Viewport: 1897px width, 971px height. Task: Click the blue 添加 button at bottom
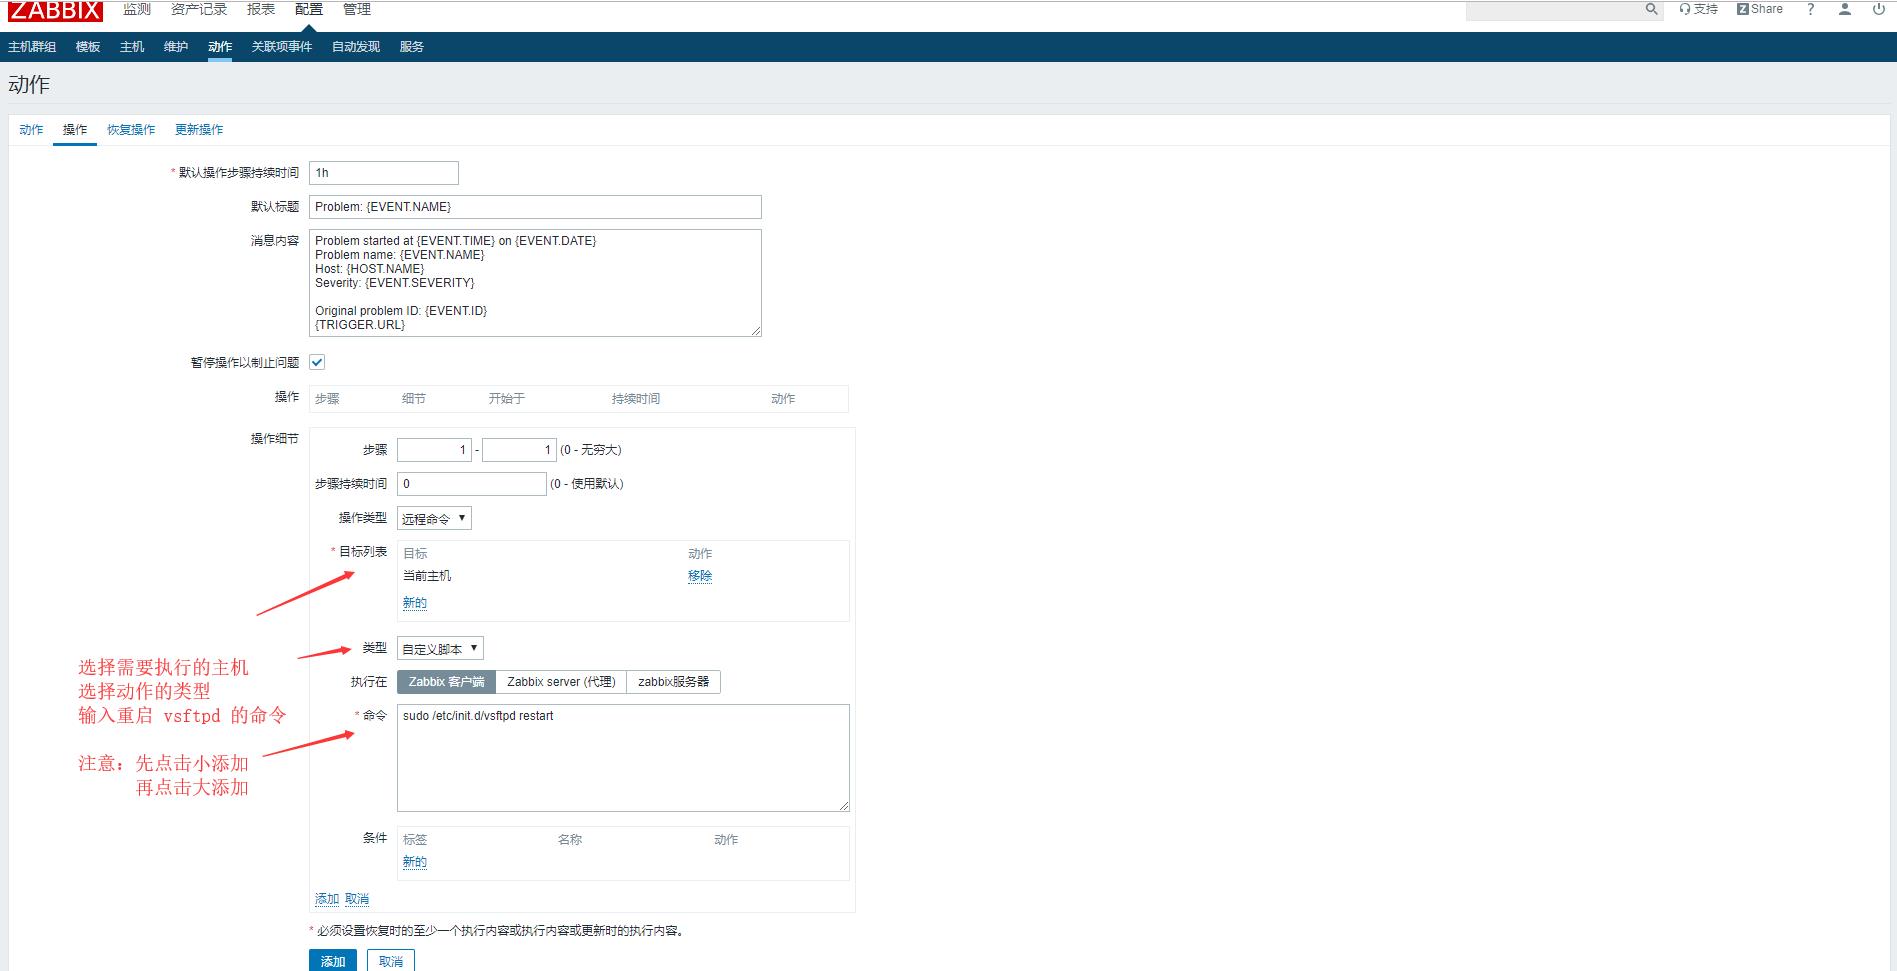333,960
